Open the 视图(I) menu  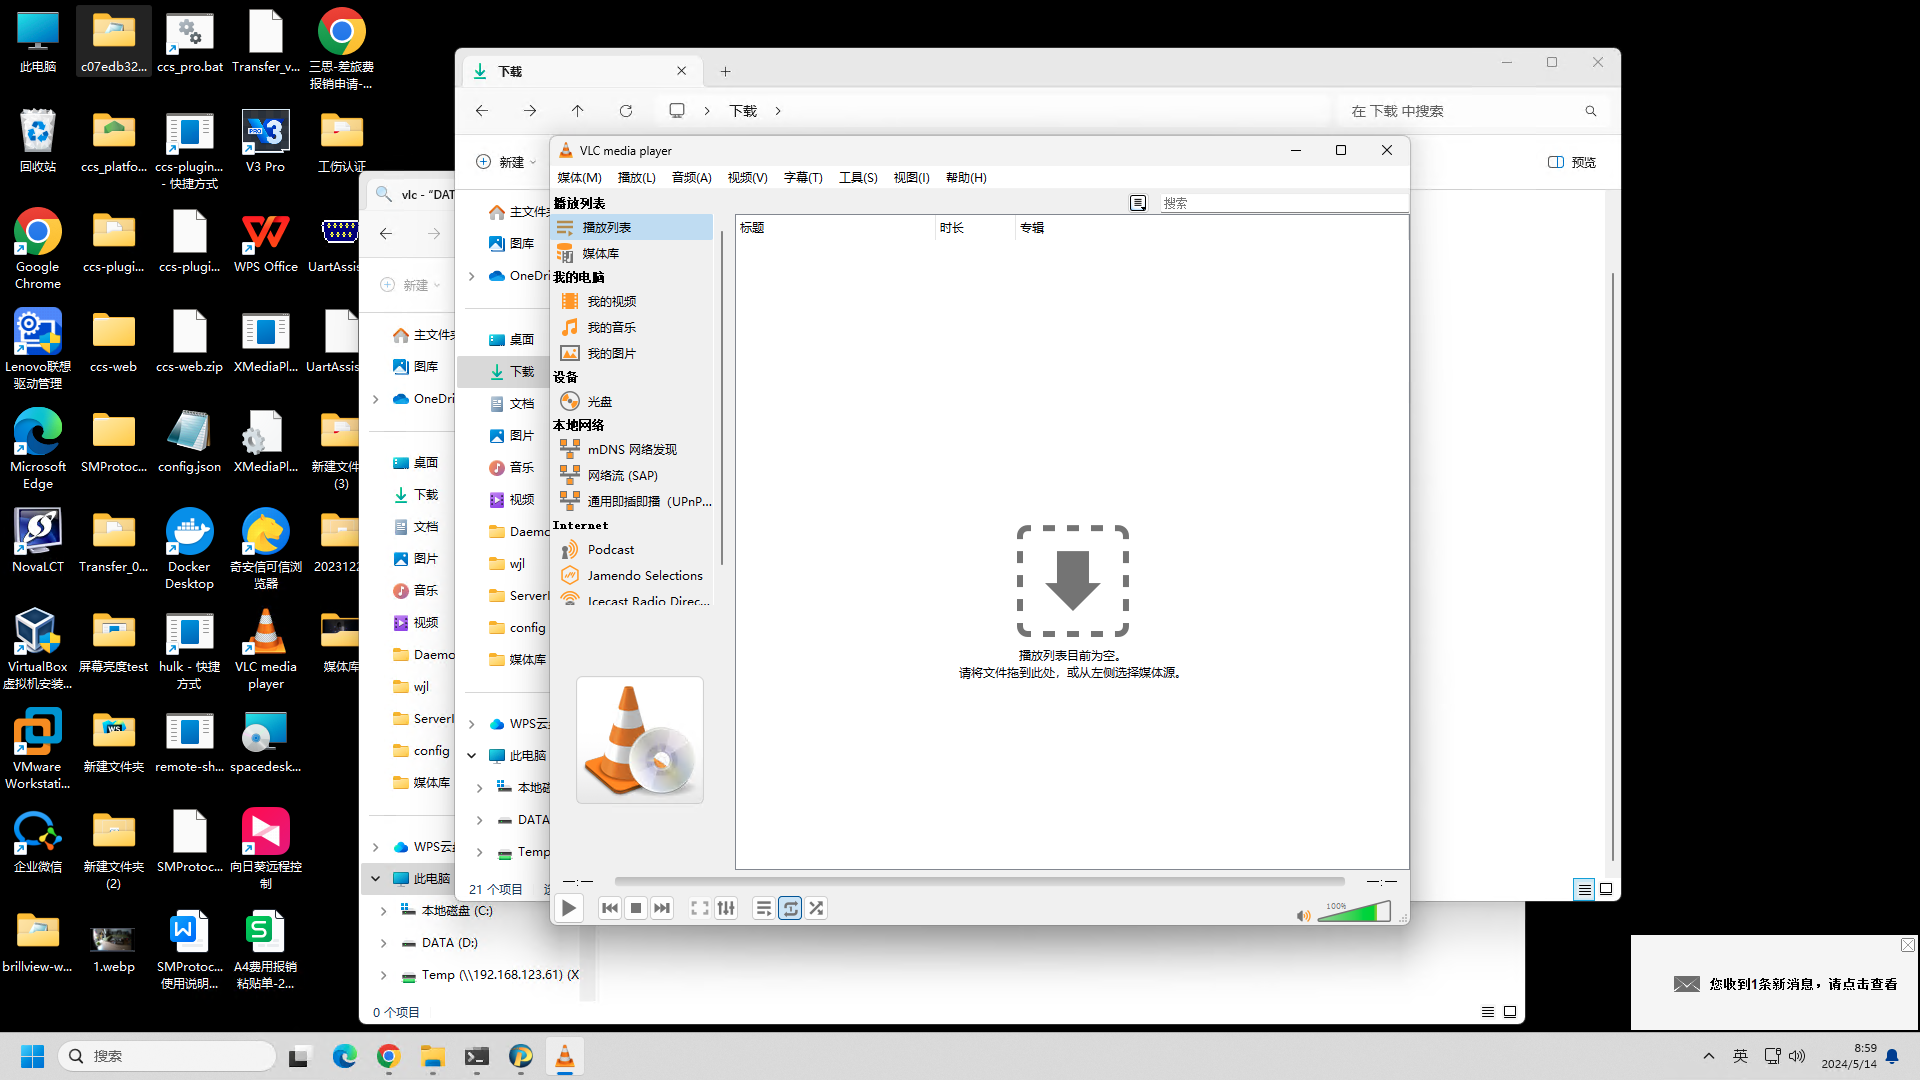(x=912, y=177)
